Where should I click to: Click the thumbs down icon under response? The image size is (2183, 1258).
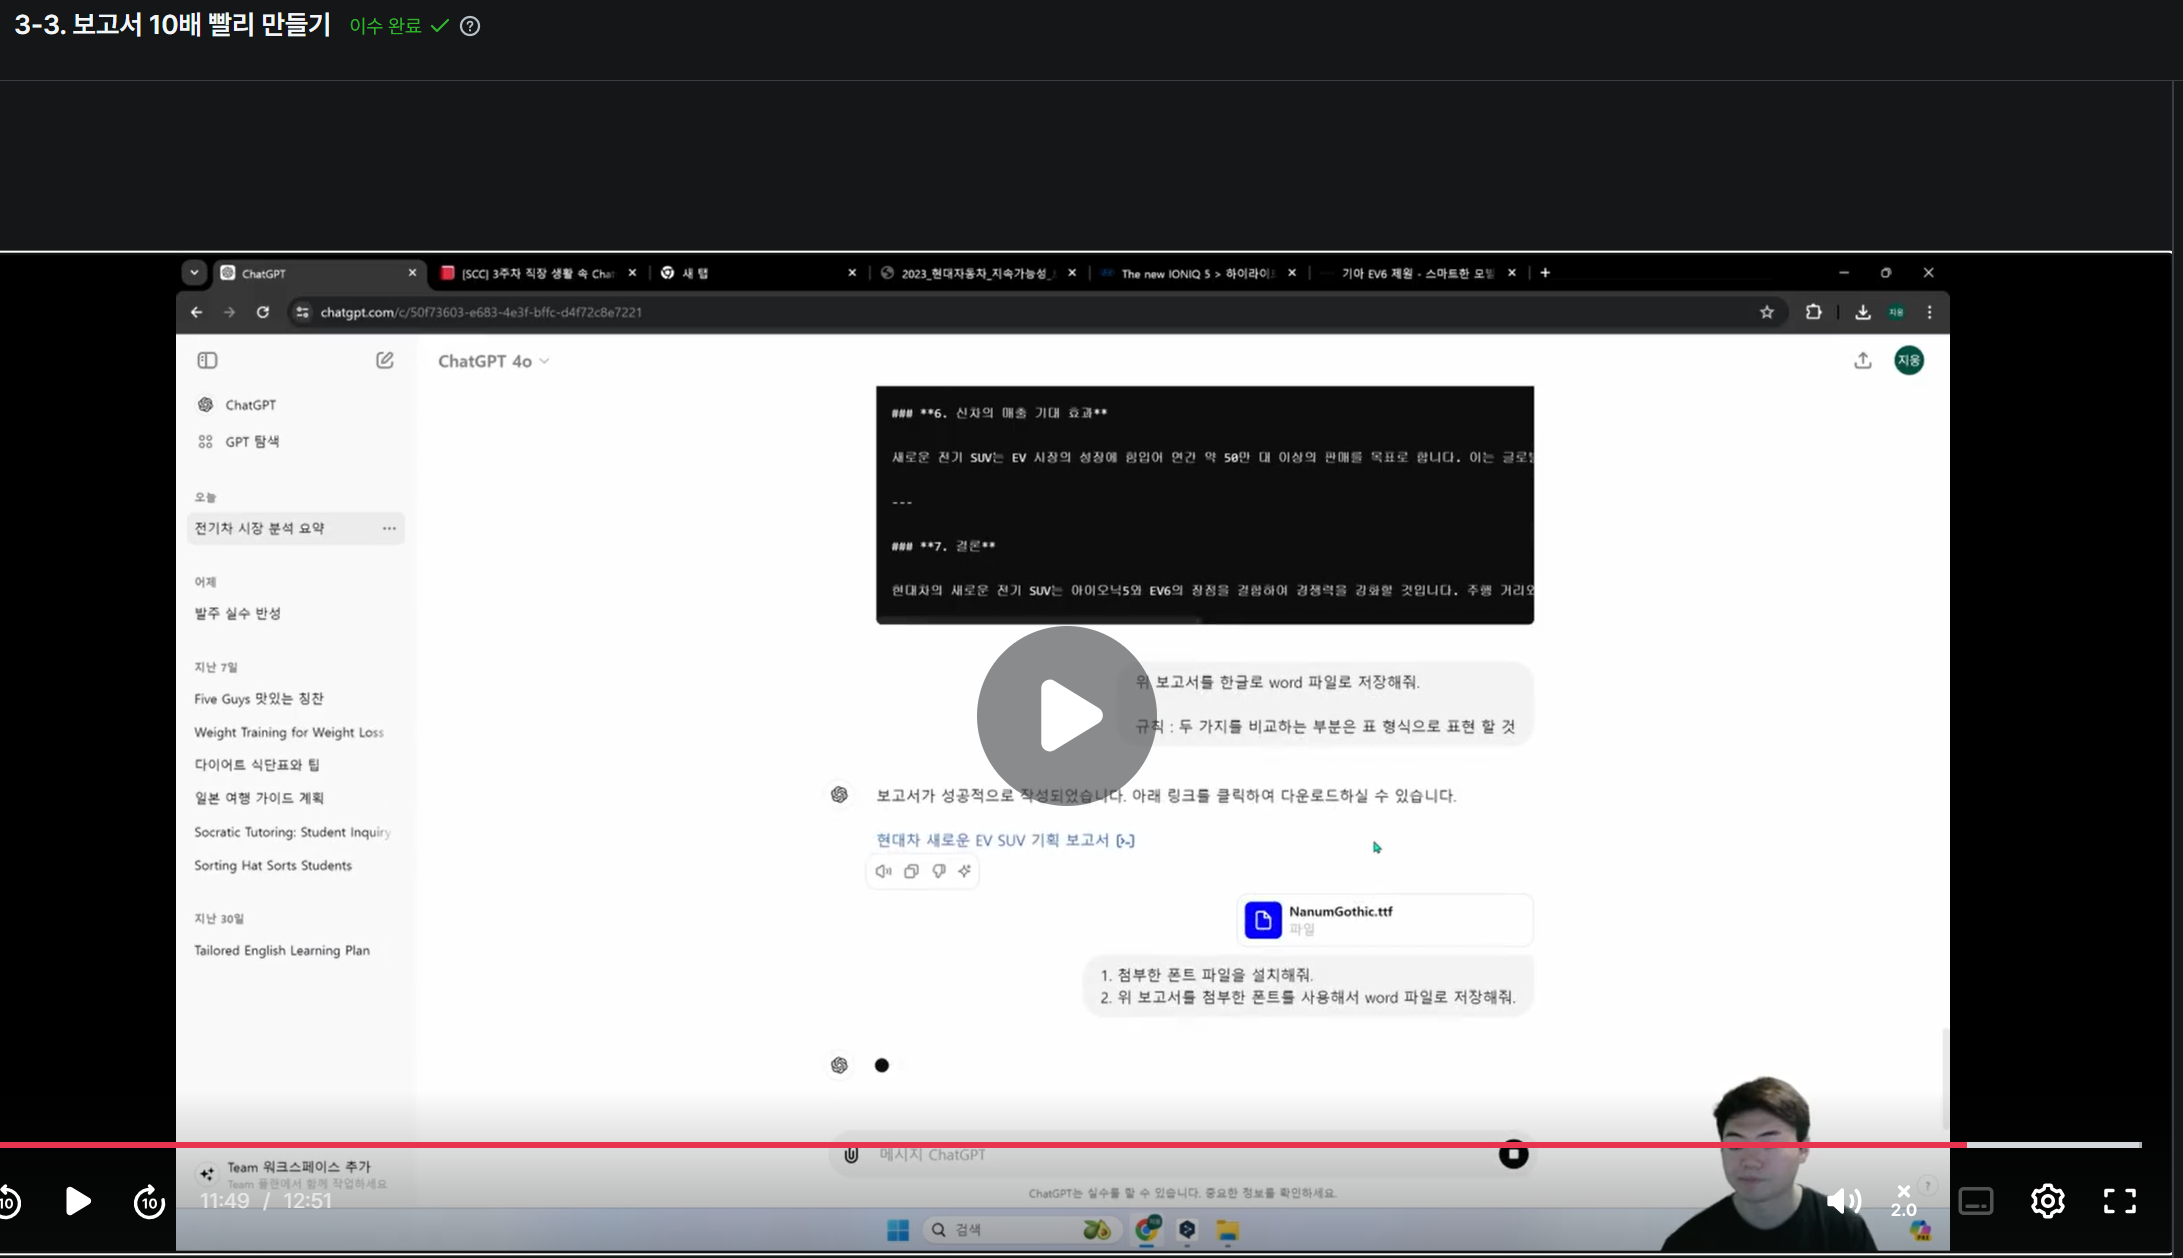coord(939,871)
